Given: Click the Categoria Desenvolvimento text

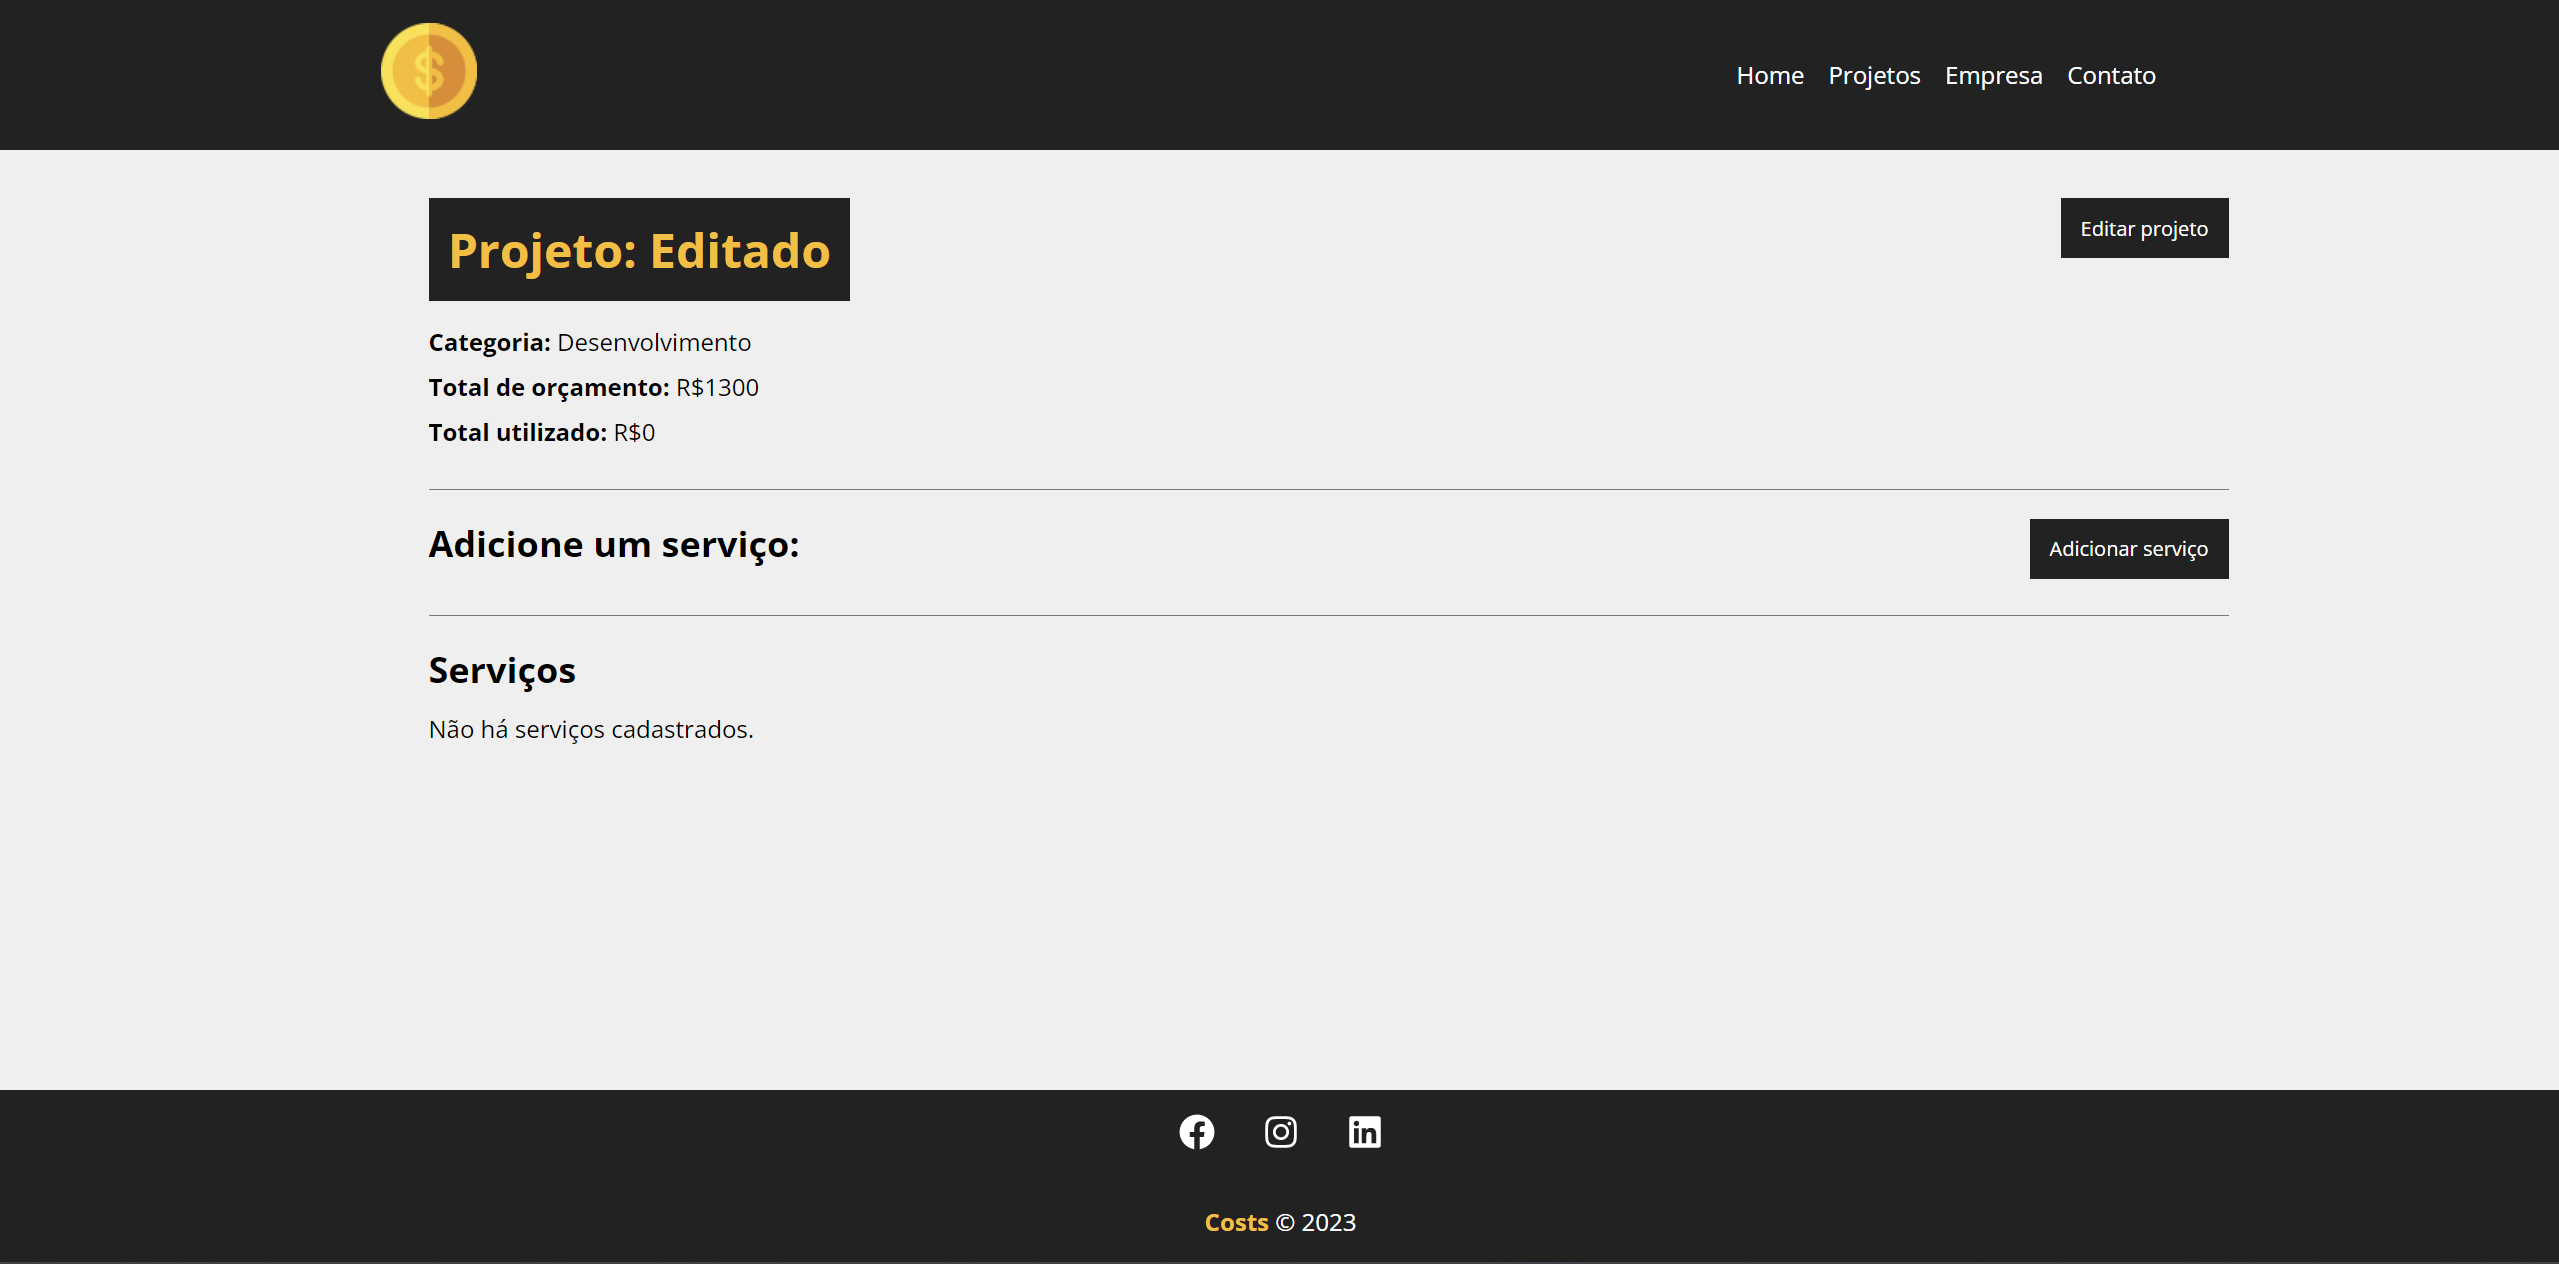Looking at the screenshot, I should point(590,342).
